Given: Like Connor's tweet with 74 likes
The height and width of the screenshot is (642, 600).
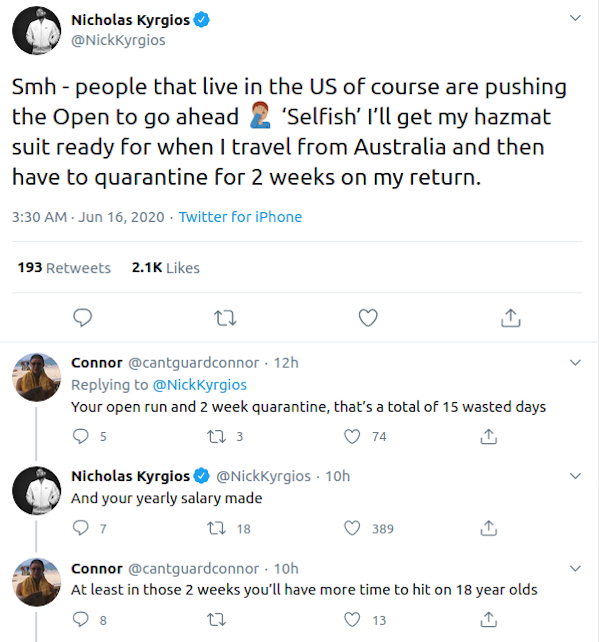Looking at the screenshot, I should pyautogui.click(x=352, y=436).
